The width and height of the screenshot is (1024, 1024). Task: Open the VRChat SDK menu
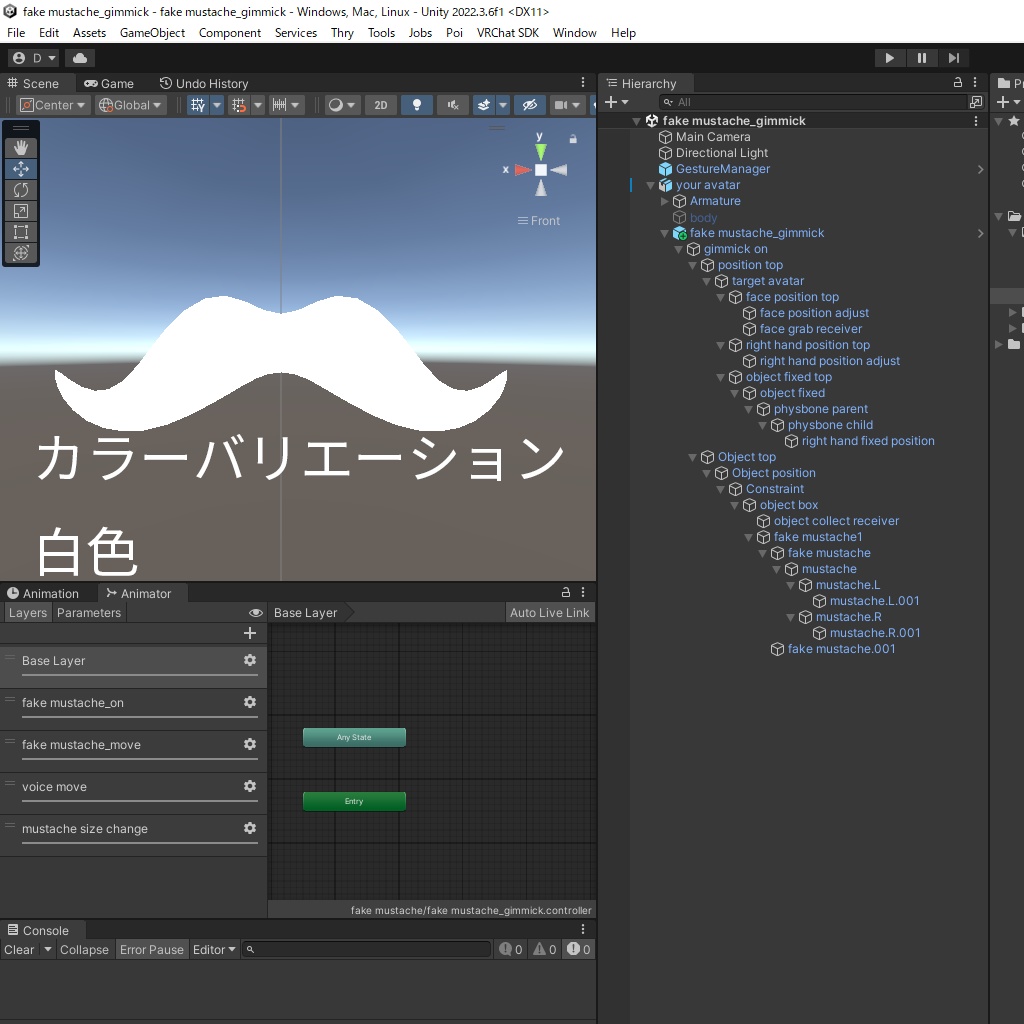click(507, 32)
